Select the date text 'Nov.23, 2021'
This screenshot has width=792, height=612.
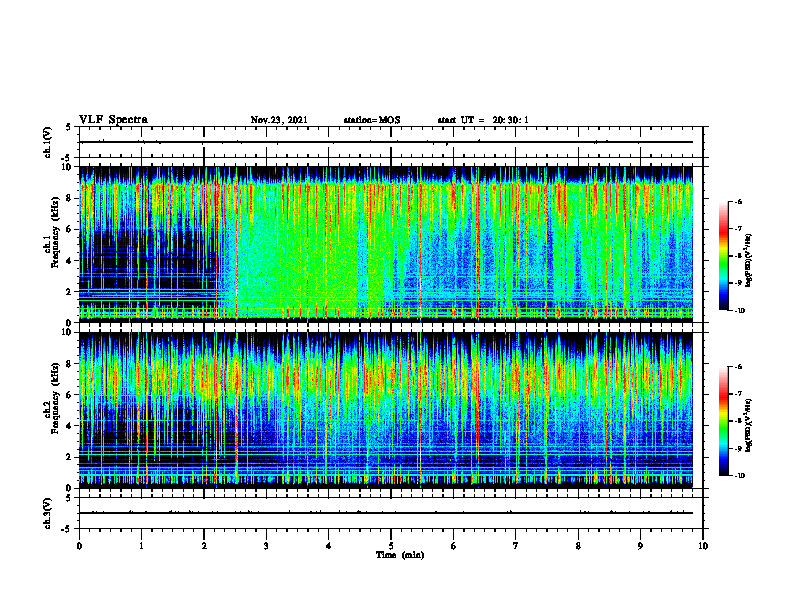pos(279,120)
